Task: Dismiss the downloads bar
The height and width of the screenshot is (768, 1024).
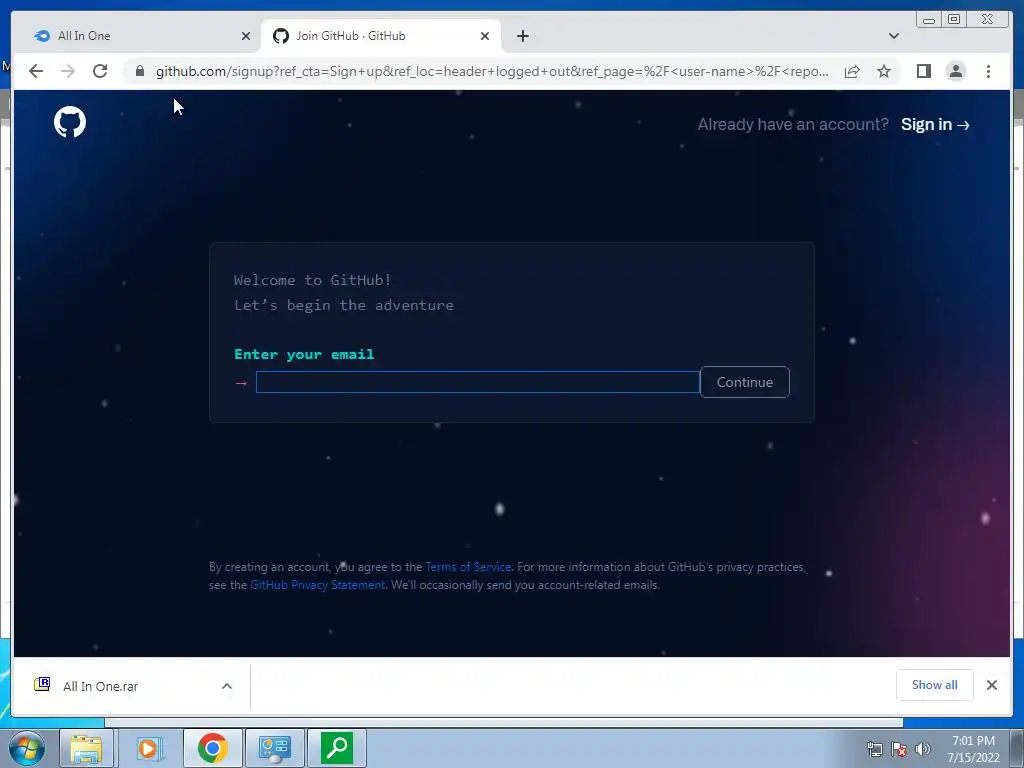Action: point(991,684)
